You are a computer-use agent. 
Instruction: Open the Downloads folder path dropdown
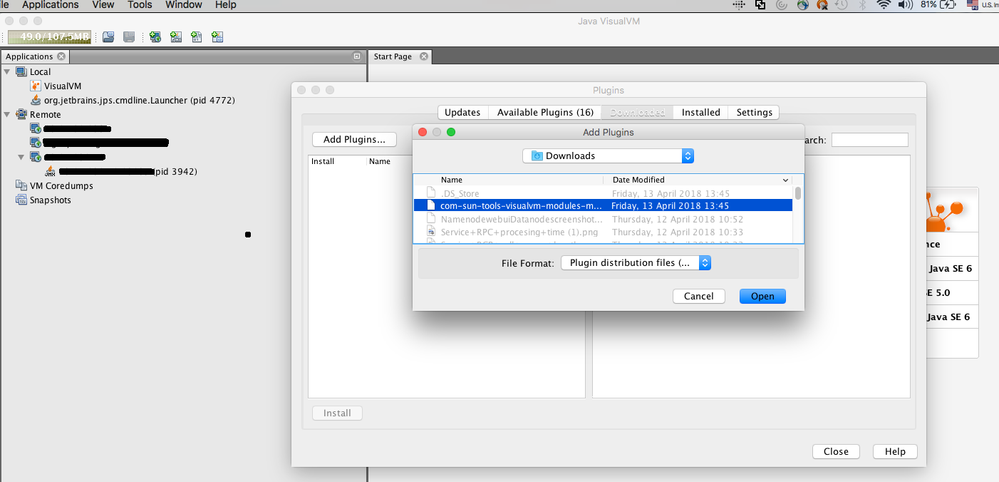click(x=608, y=156)
